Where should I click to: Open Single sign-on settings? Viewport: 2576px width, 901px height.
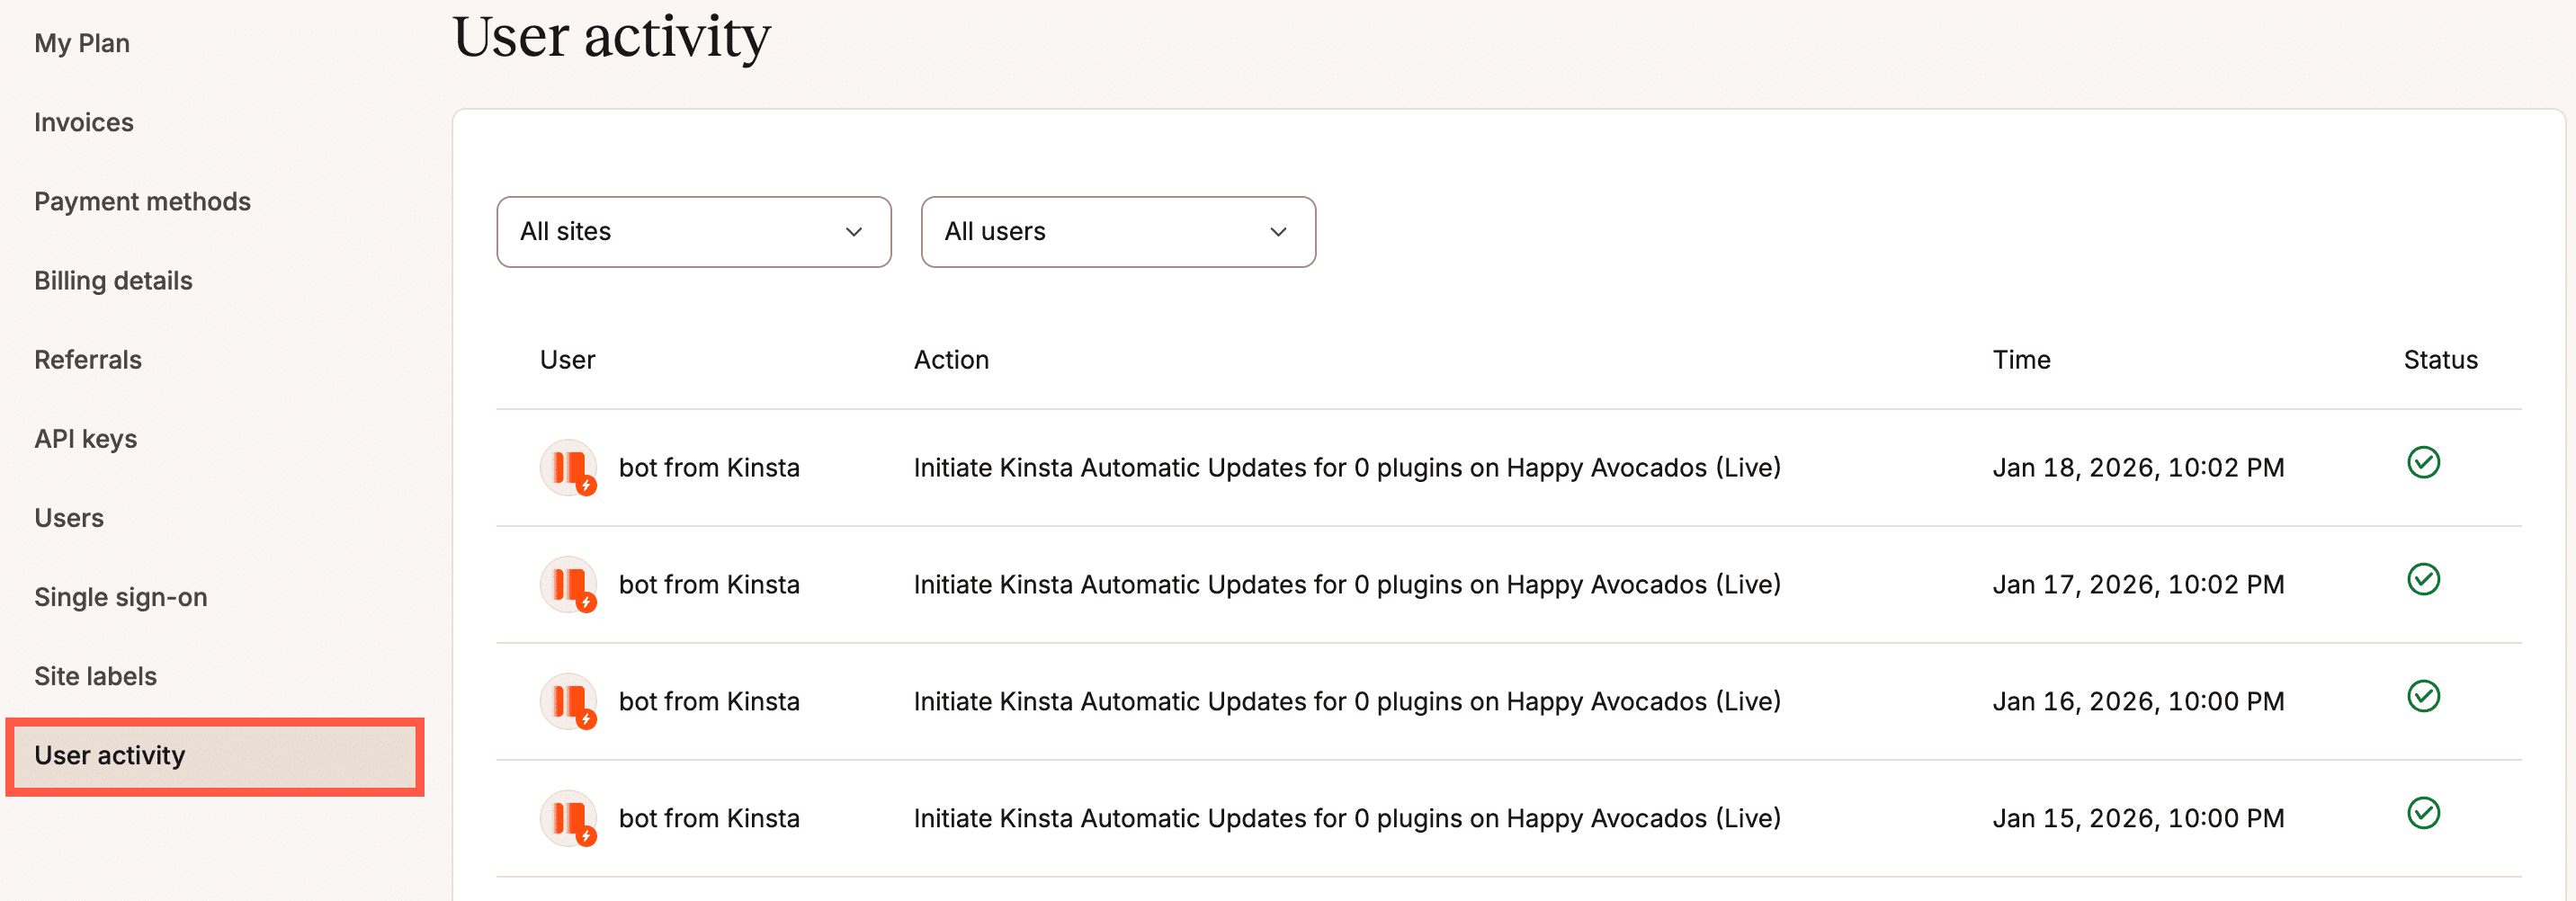click(121, 597)
